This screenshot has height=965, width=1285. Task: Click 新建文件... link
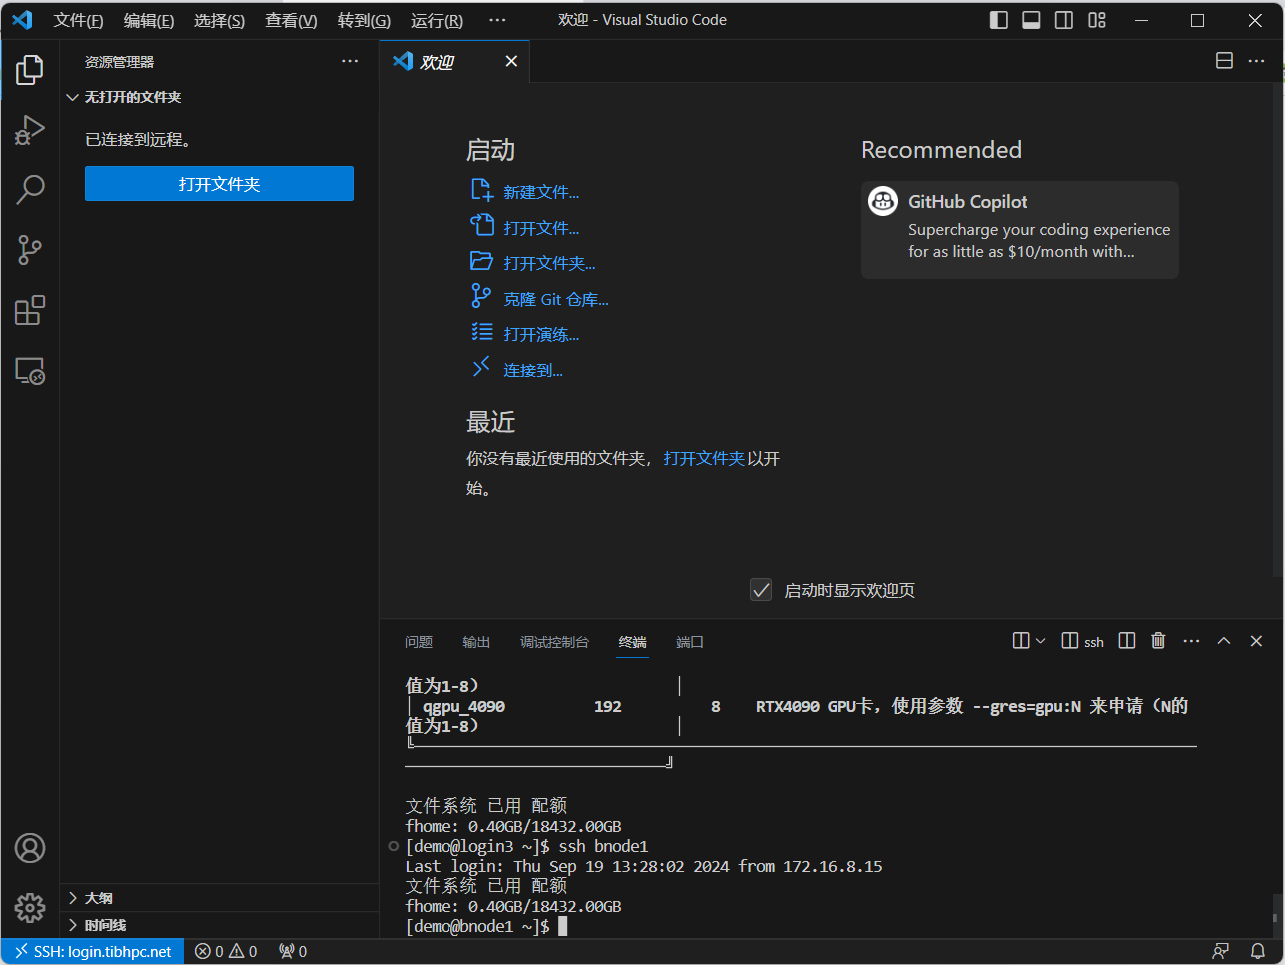tap(541, 192)
